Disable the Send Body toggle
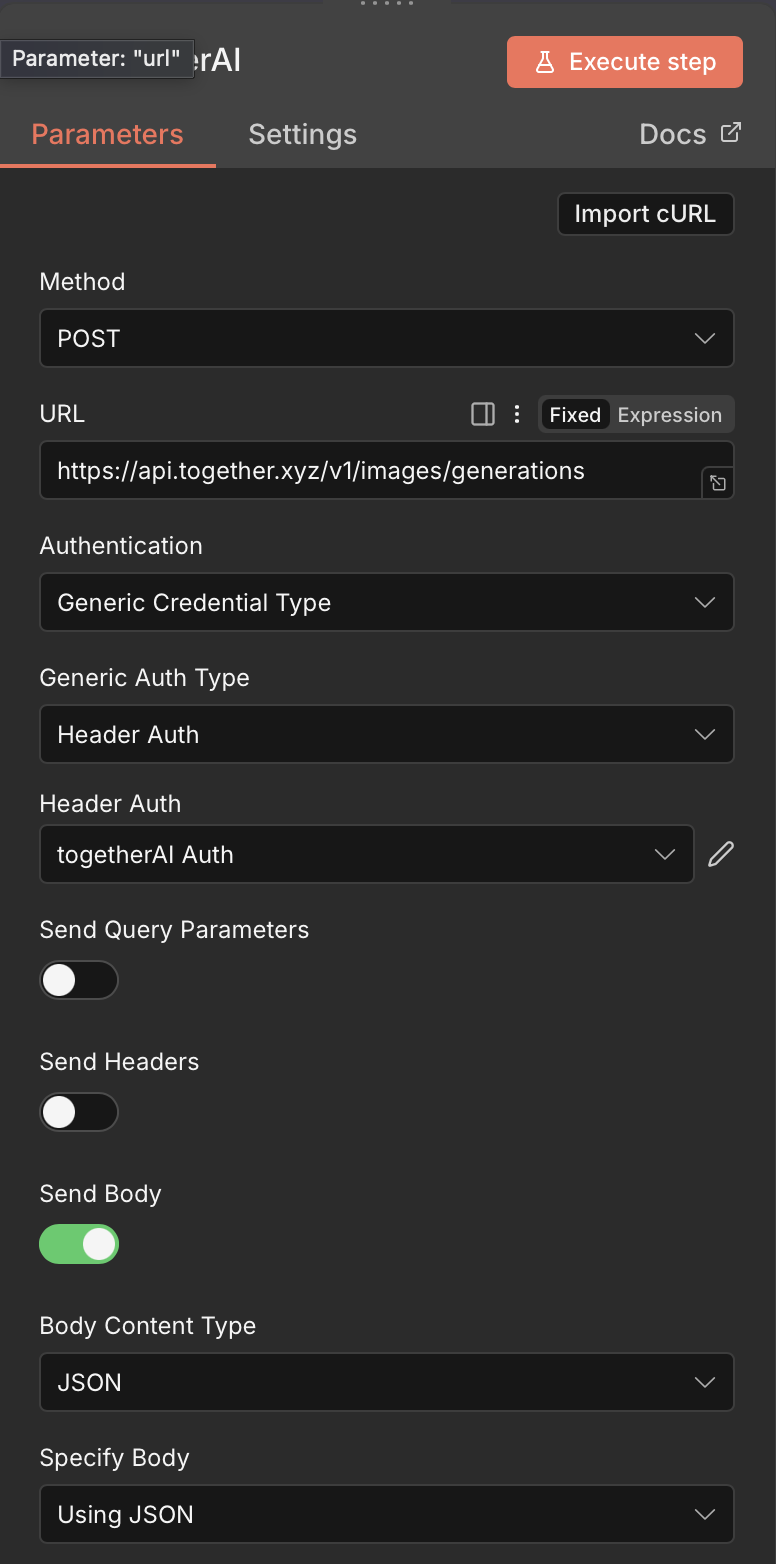The width and height of the screenshot is (776, 1564). pyautogui.click(x=79, y=1244)
